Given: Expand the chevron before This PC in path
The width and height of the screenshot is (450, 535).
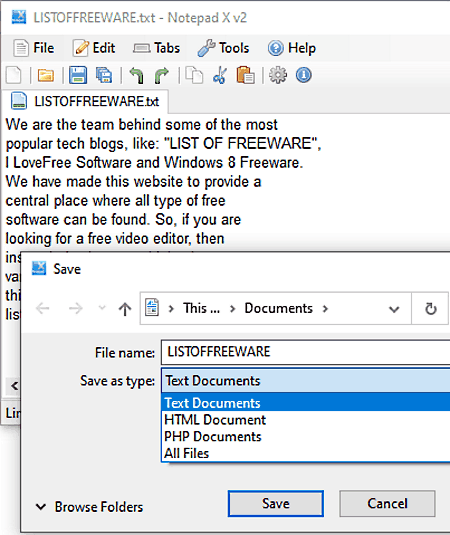Looking at the screenshot, I should pos(171,309).
